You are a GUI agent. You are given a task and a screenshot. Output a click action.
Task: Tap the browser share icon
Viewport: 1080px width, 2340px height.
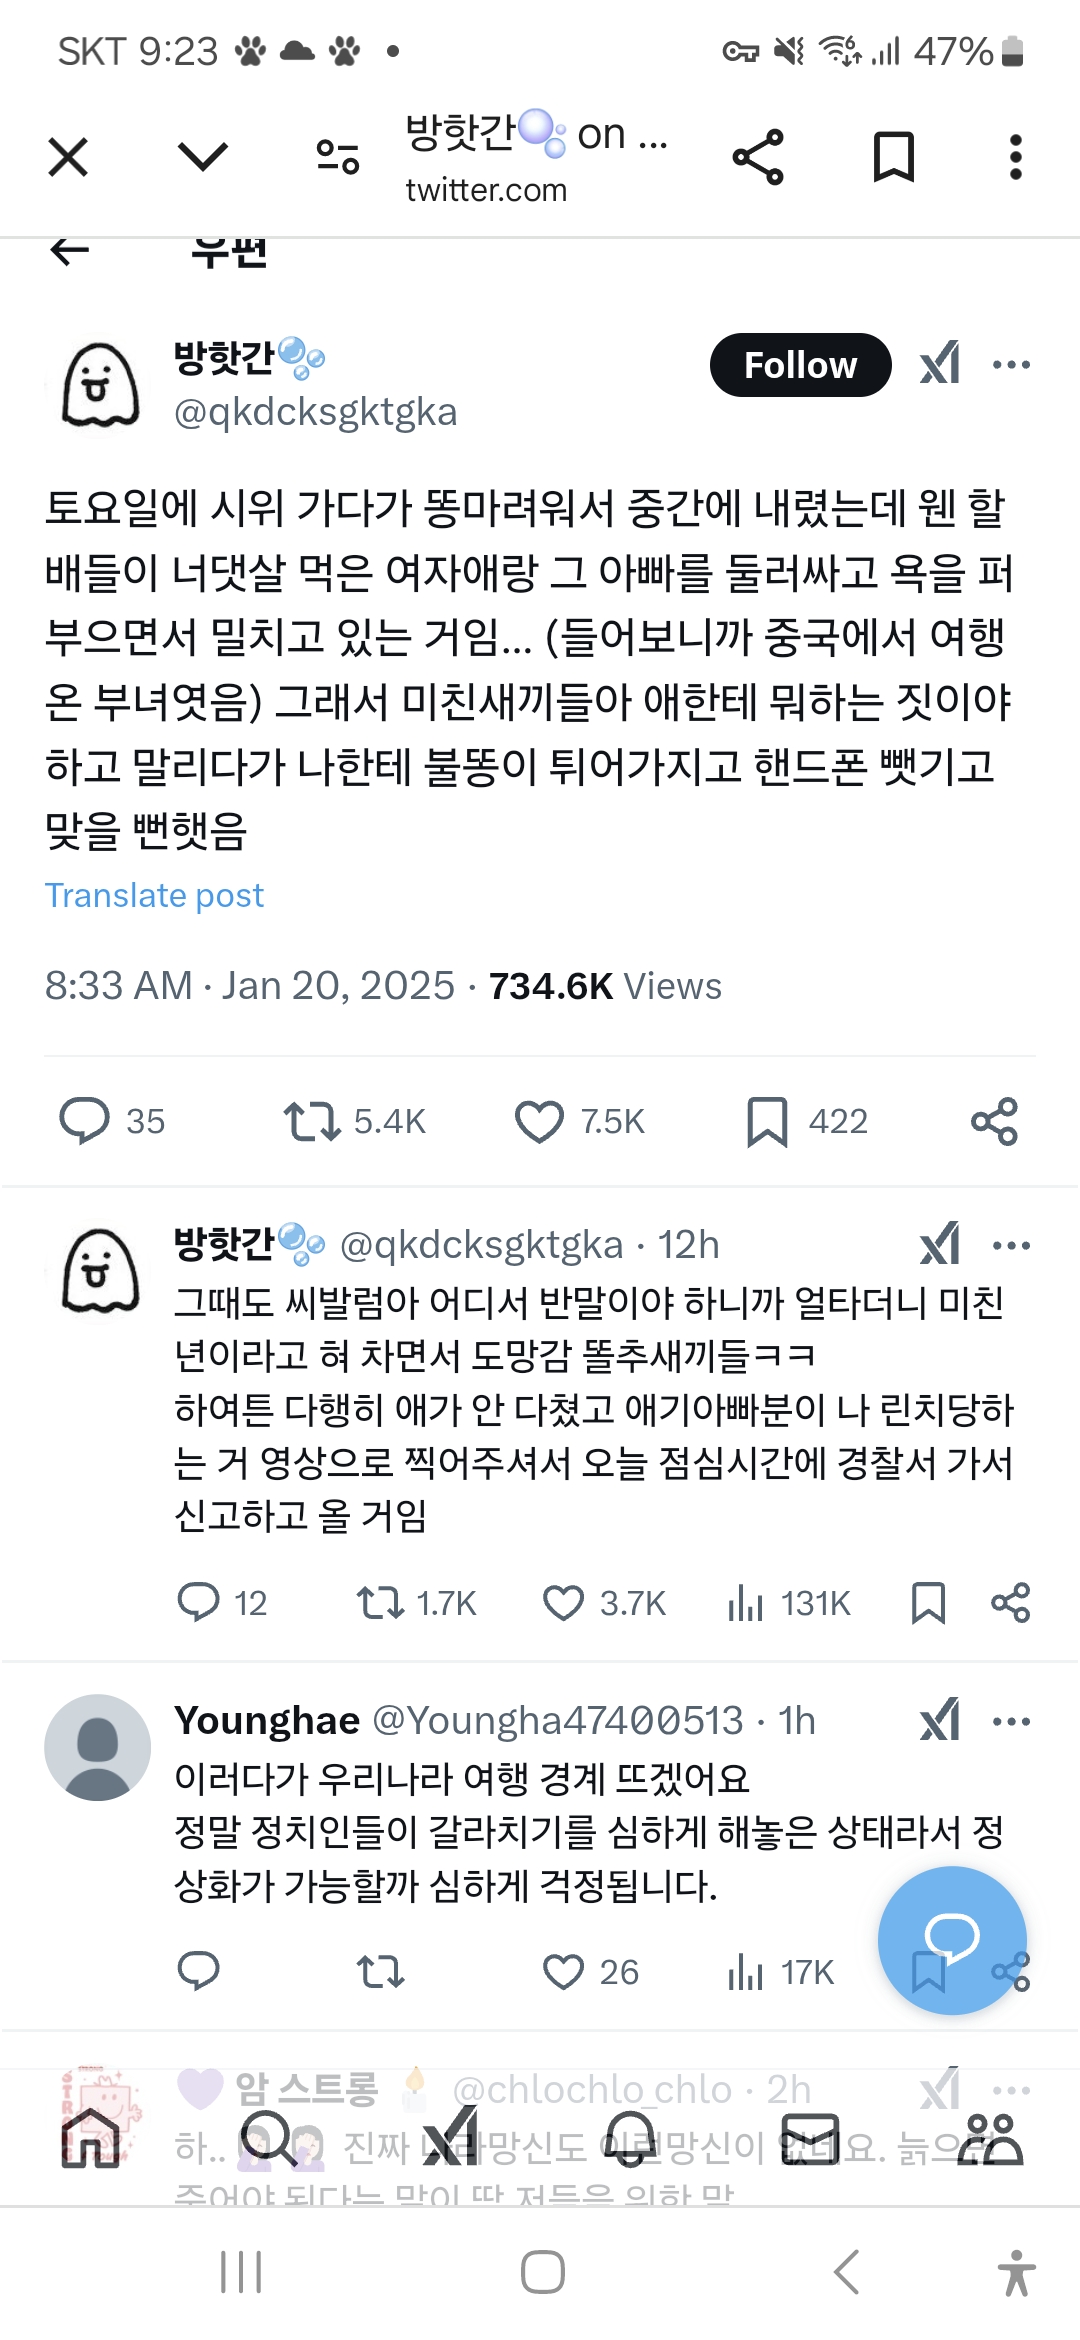(758, 157)
